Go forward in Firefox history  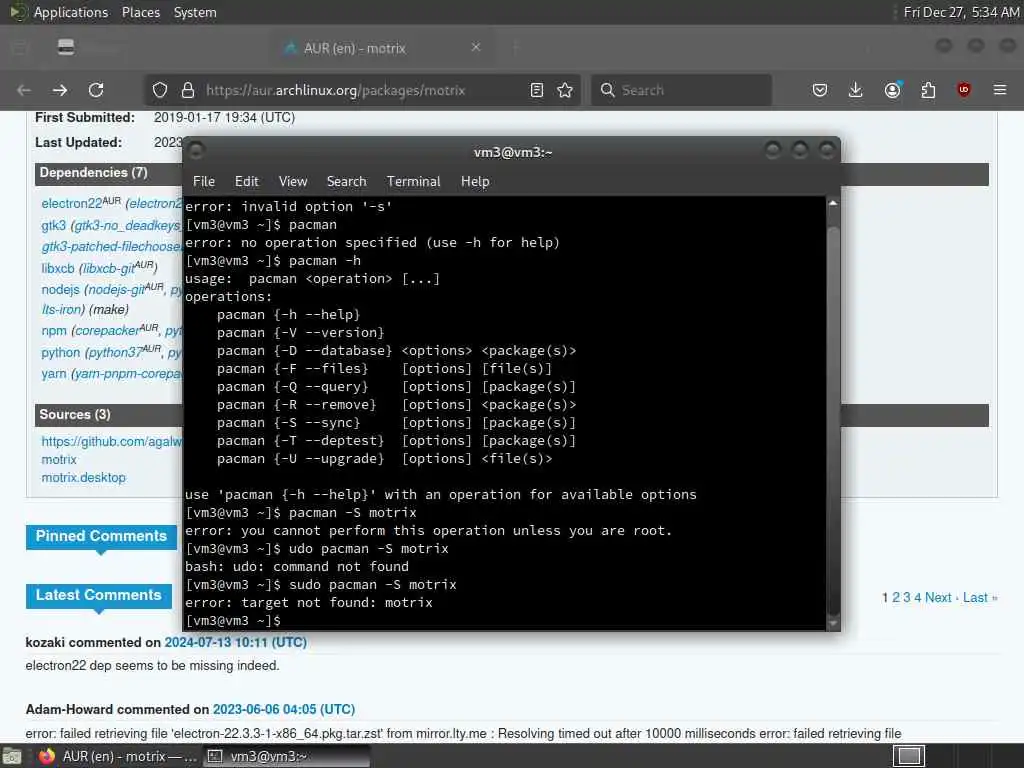click(x=60, y=90)
